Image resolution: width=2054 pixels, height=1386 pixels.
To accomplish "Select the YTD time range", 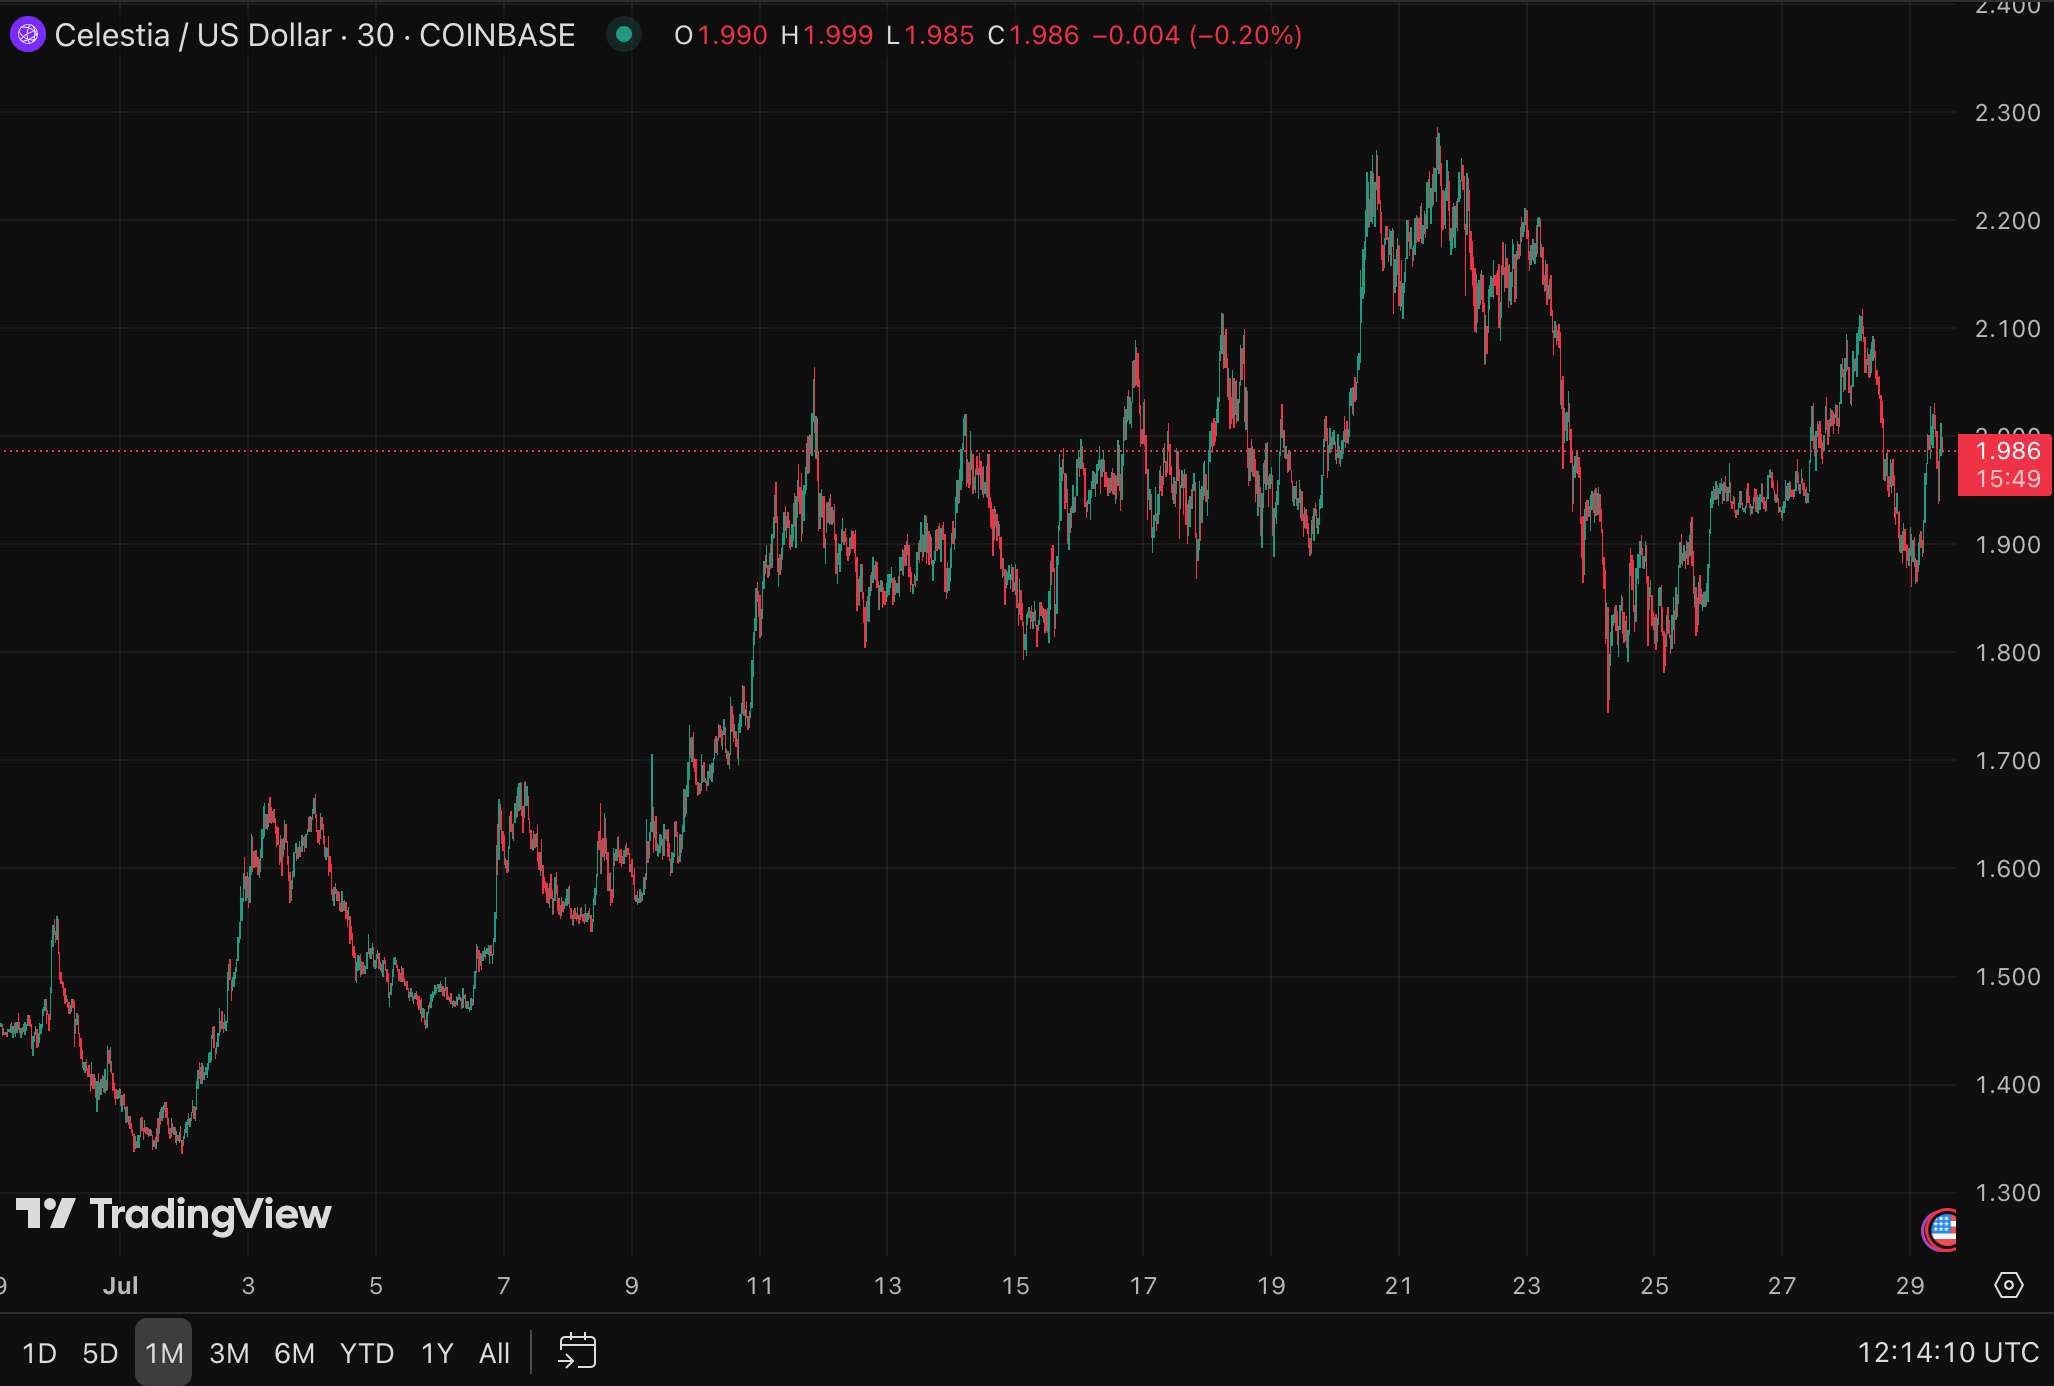I will pyautogui.click(x=367, y=1353).
